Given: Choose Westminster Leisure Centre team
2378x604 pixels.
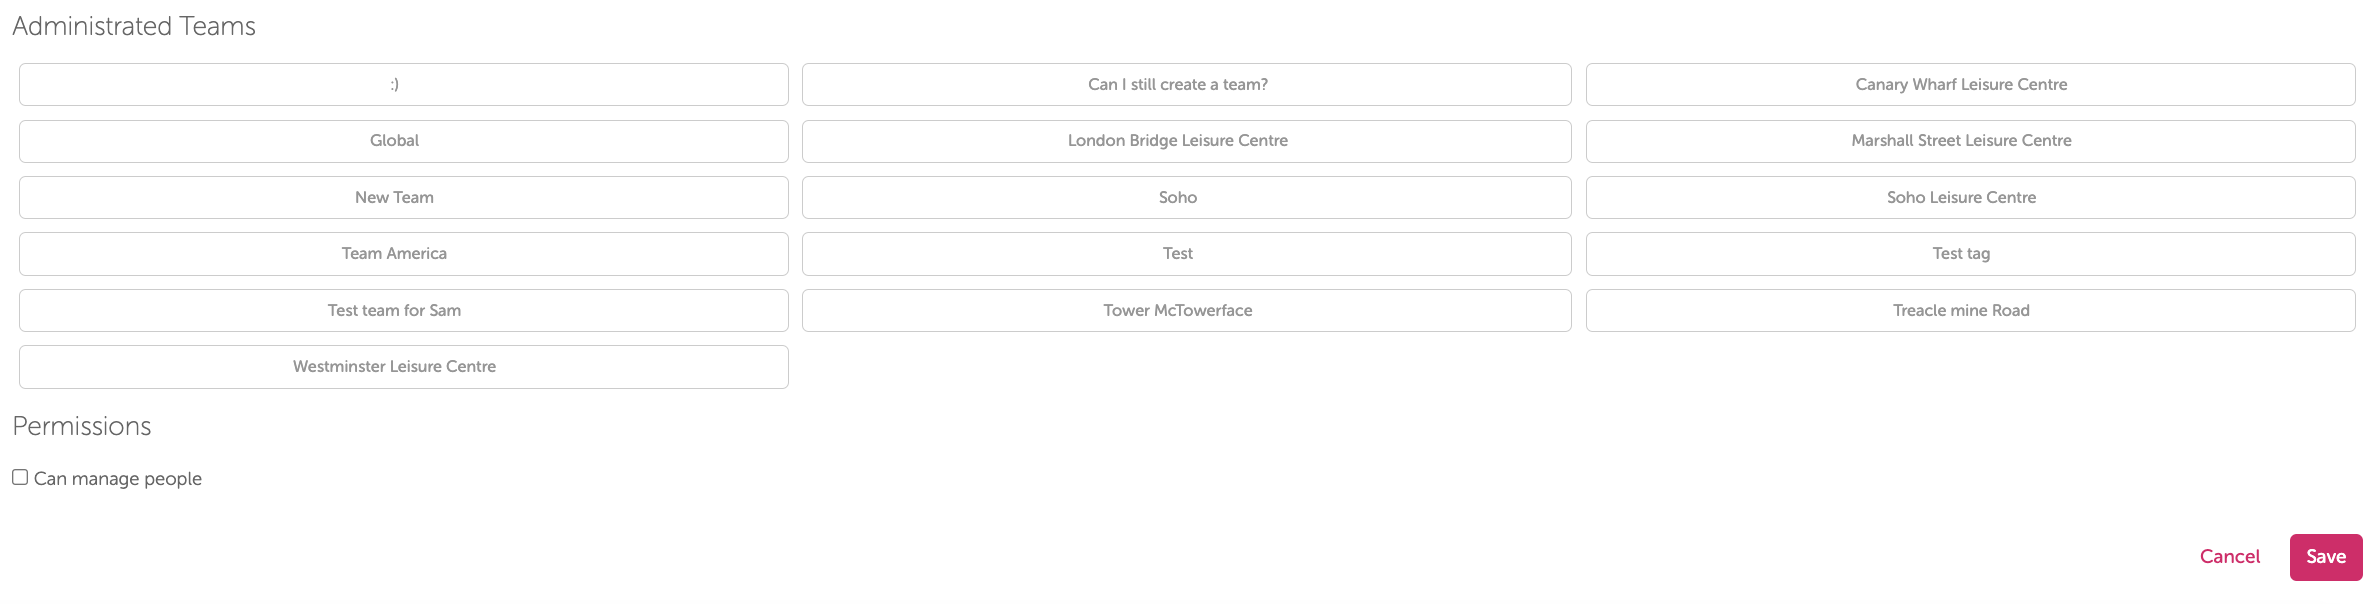Looking at the screenshot, I should [404, 367].
